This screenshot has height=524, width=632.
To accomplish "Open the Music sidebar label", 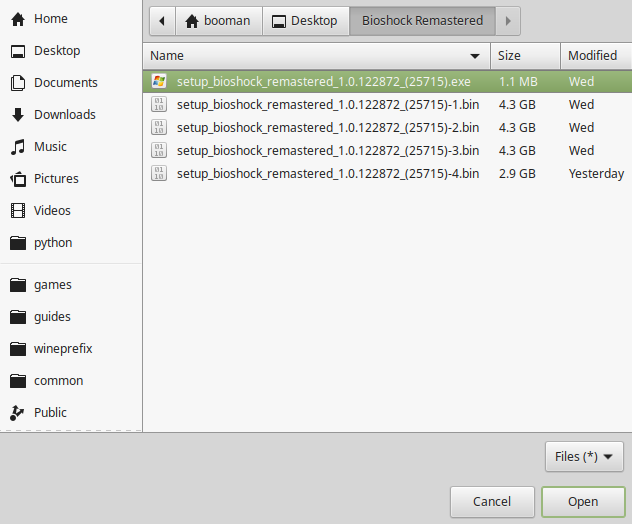I will 50,147.
